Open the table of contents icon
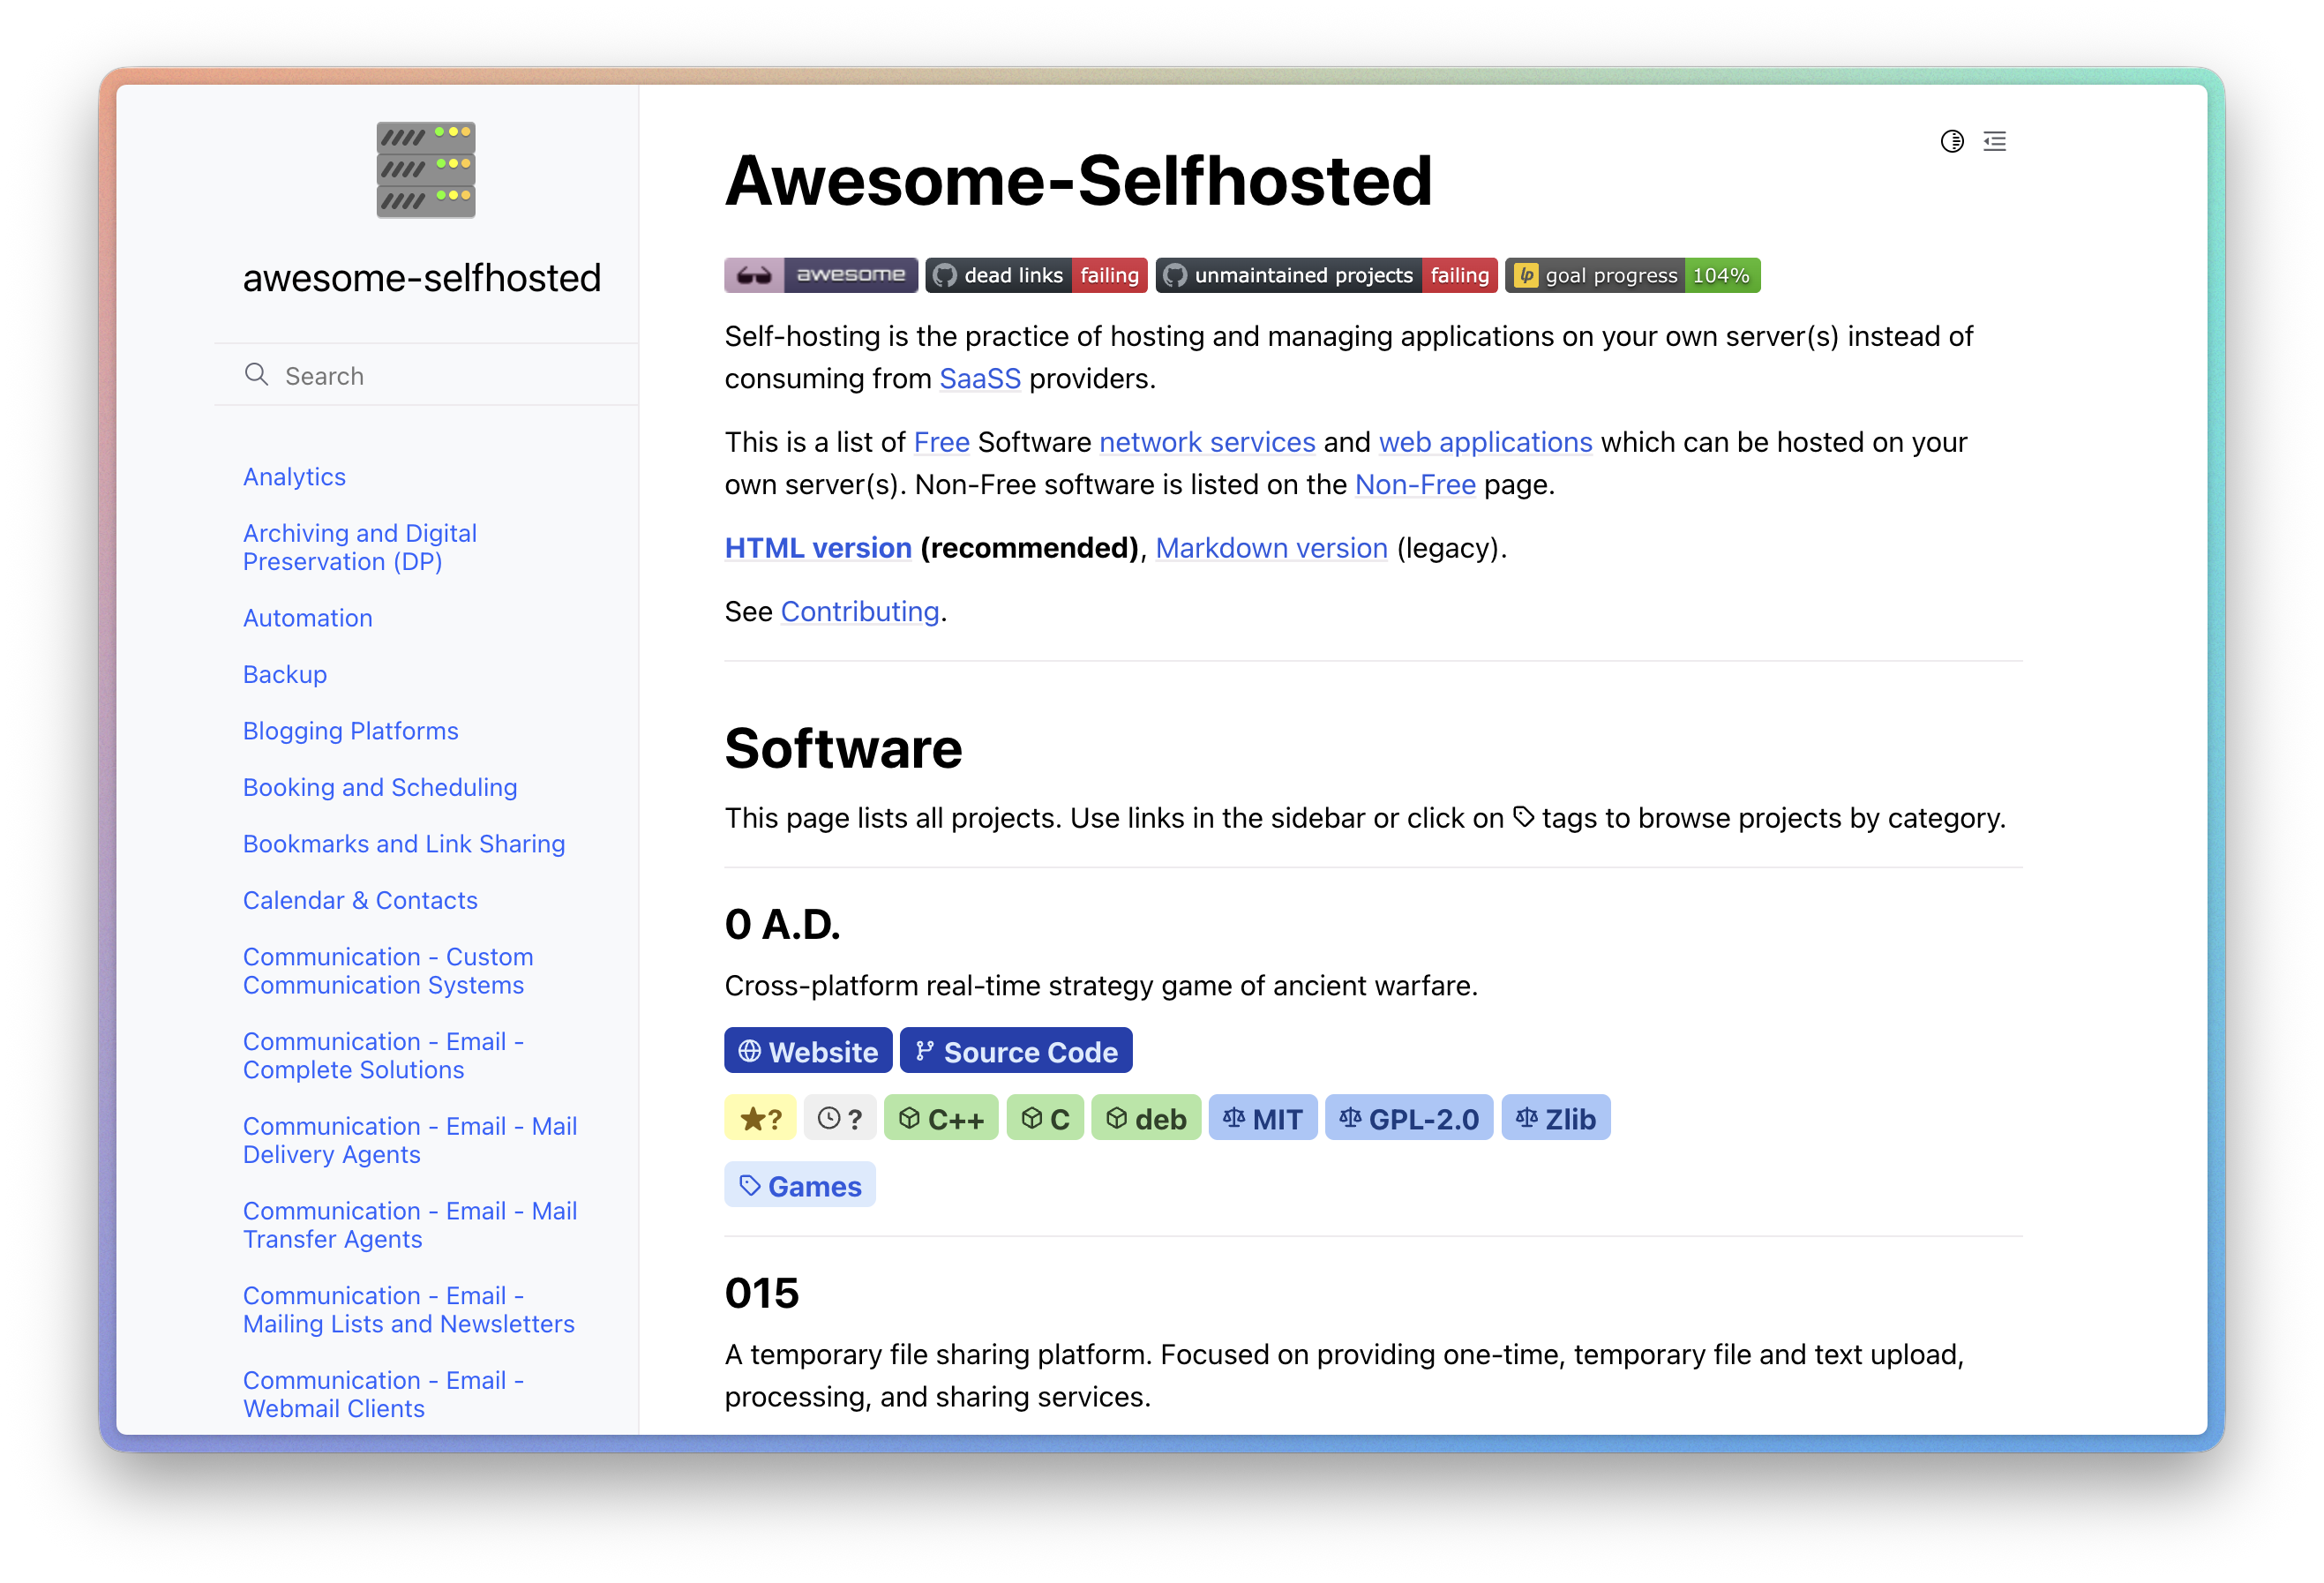Image resolution: width=2324 pixels, height=1583 pixels. 1994,141
